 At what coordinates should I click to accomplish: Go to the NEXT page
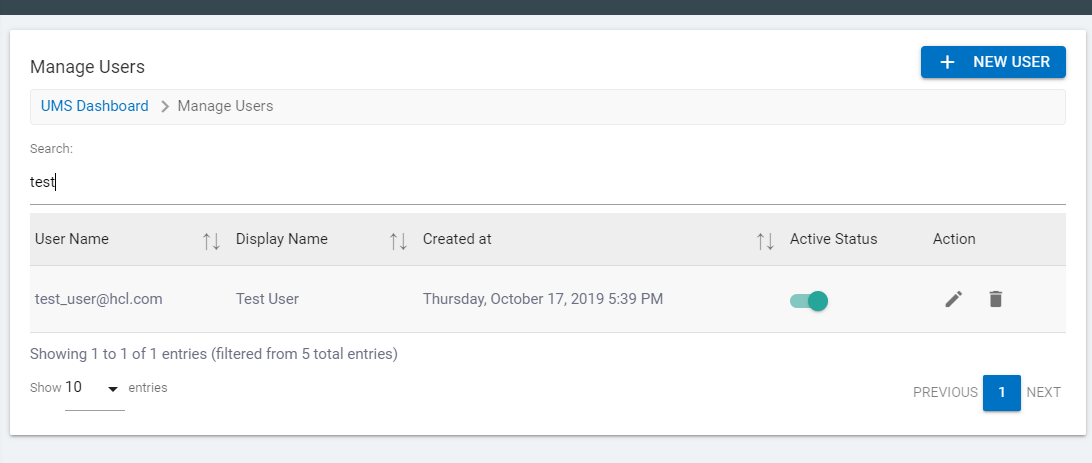(1043, 392)
